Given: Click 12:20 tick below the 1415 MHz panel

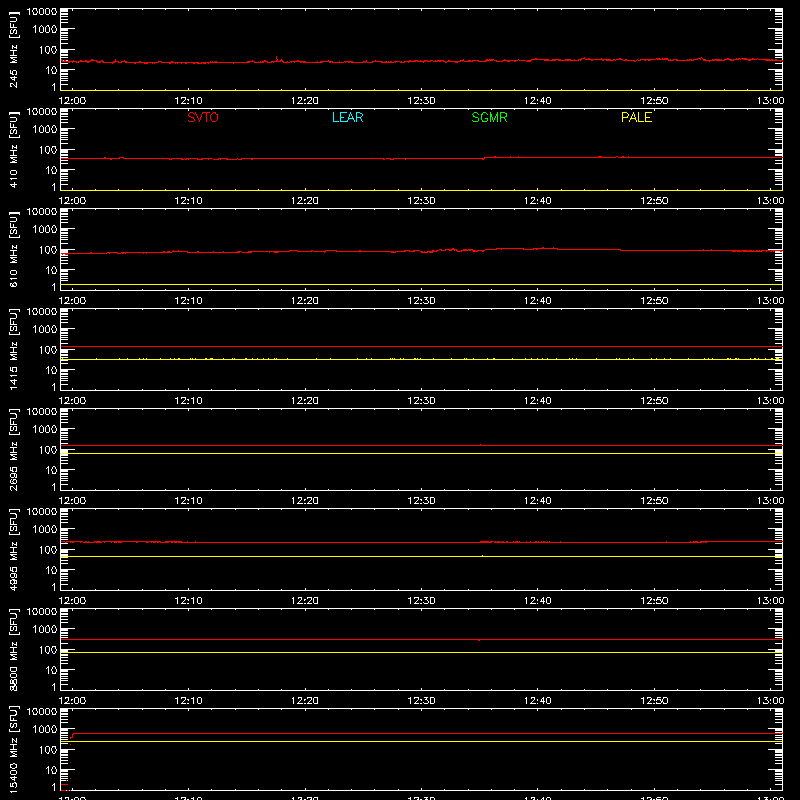Looking at the screenshot, I should click(x=305, y=401).
